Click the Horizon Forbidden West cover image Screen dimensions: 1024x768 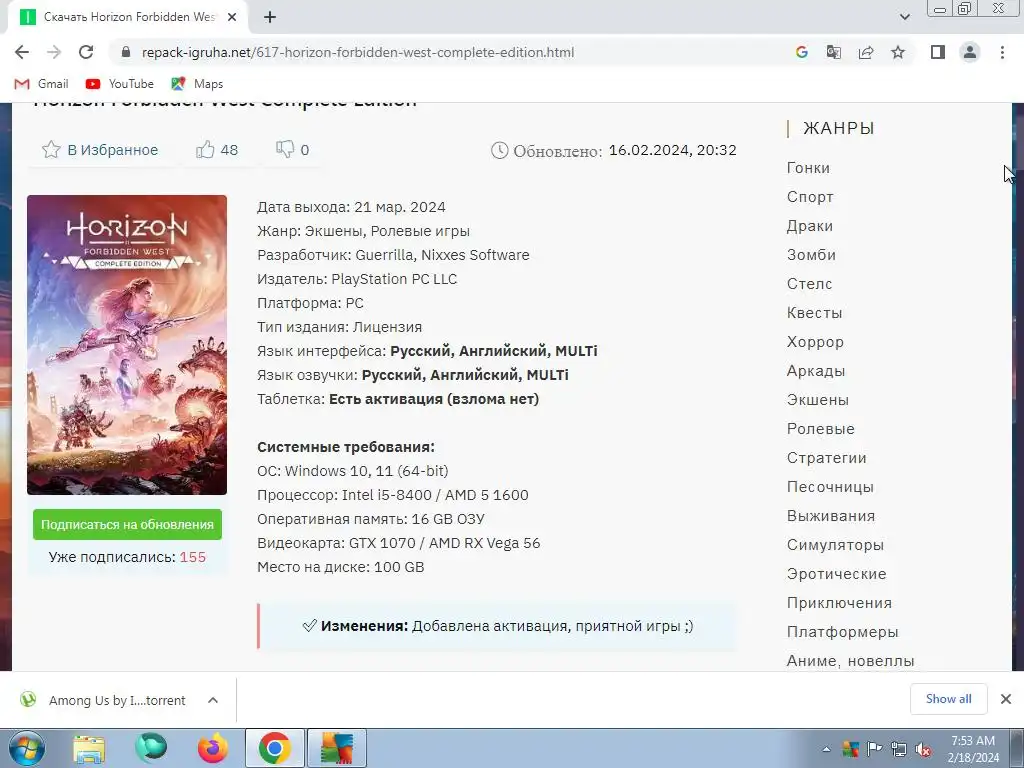[127, 345]
